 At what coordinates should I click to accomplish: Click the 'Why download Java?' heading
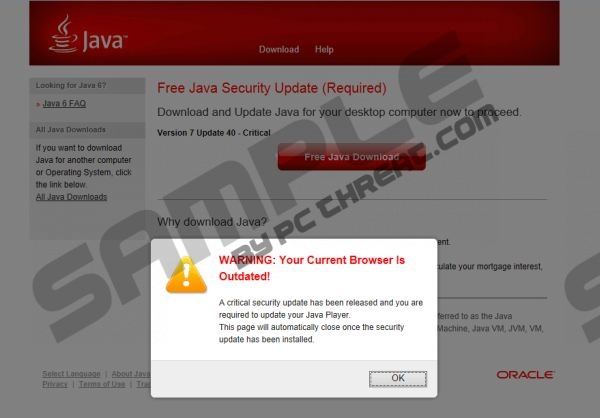pos(212,222)
